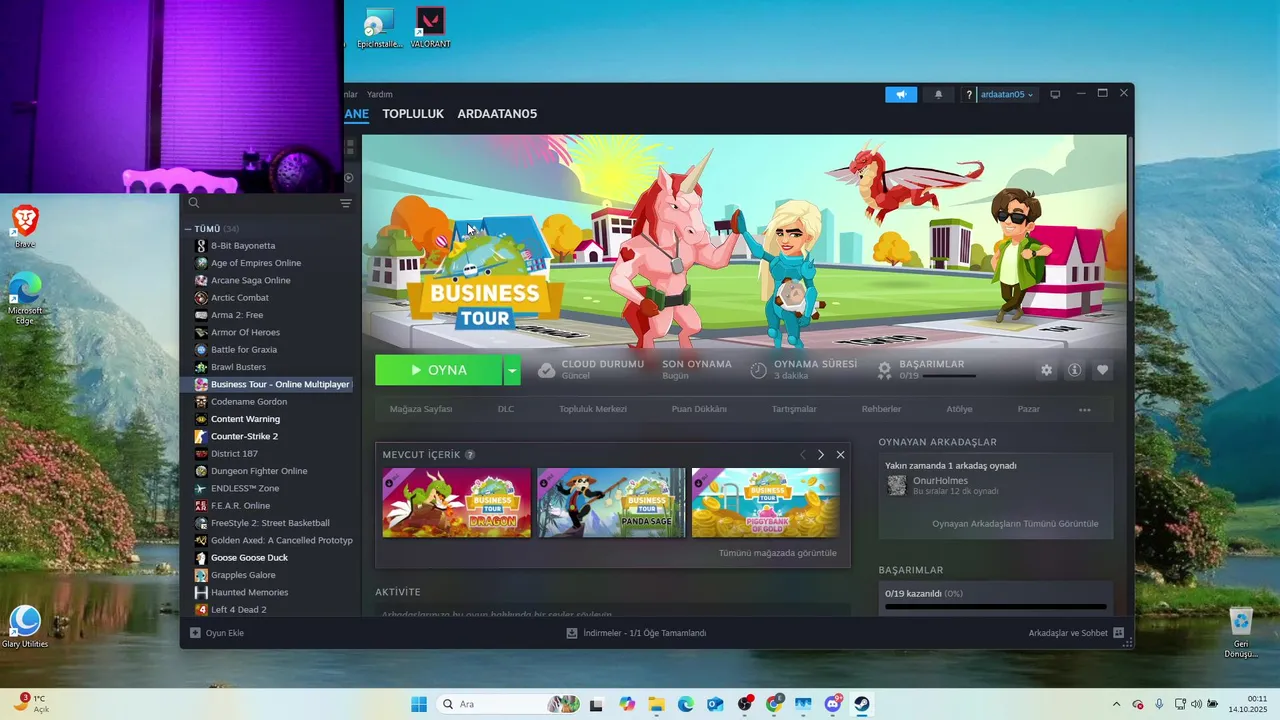Image resolution: width=1280 pixels, height=720 pixels.
Task: Open the Recycle Bin on the desktop
Action: pyautogui.click(x=1240, y=632)
